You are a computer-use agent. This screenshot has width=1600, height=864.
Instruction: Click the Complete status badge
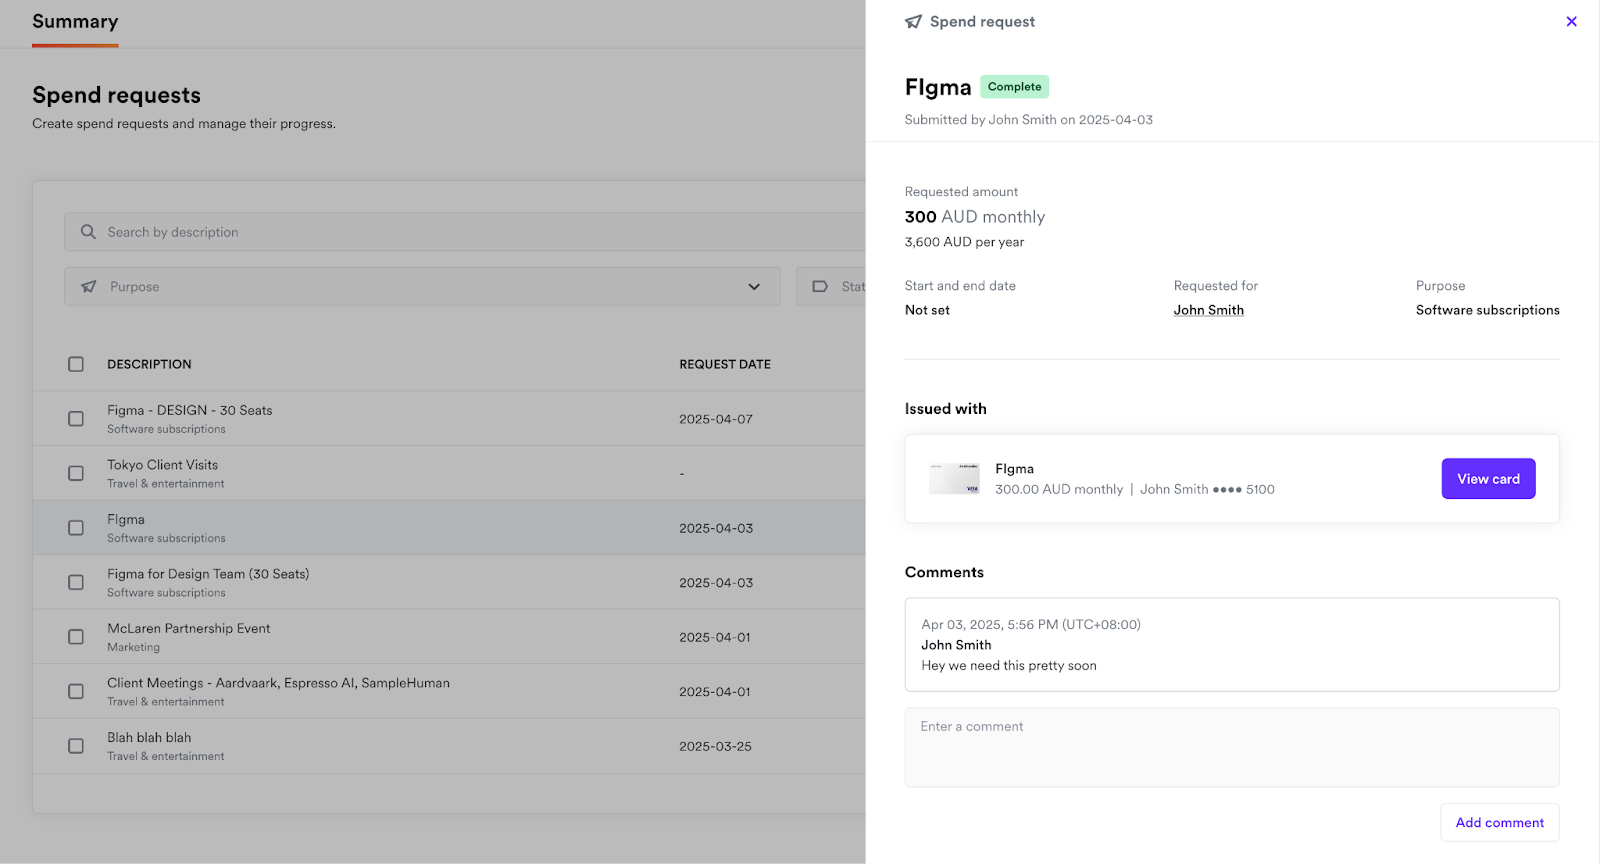click(1014, 87)
